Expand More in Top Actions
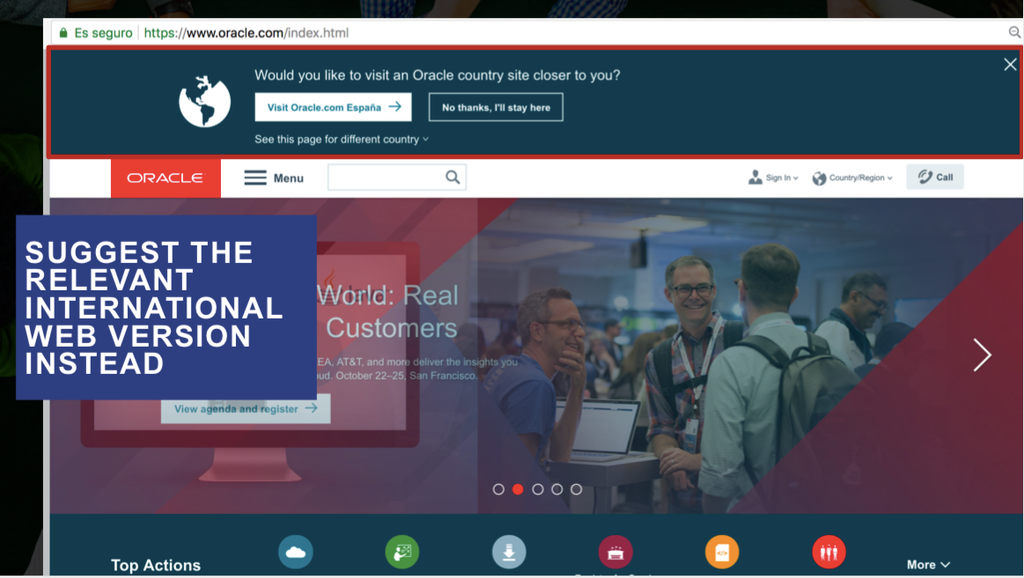The image size is (1024, 578). [x=928, y=564]
